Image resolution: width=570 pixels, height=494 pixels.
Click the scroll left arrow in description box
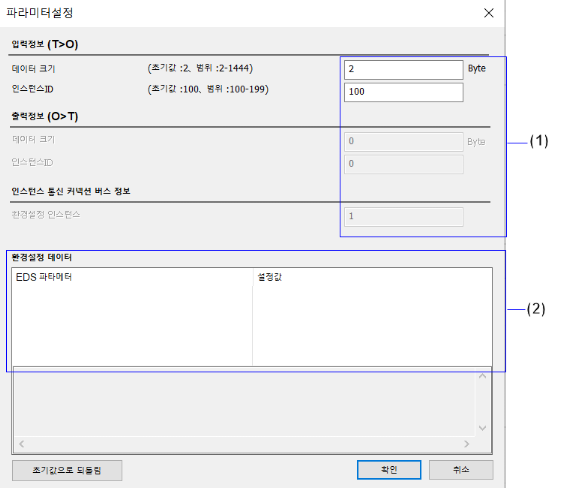[x=21, y=444]
